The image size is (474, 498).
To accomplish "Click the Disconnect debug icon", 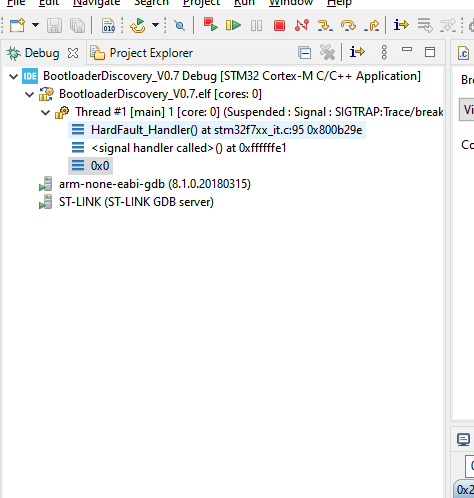I will coord(302,25).
